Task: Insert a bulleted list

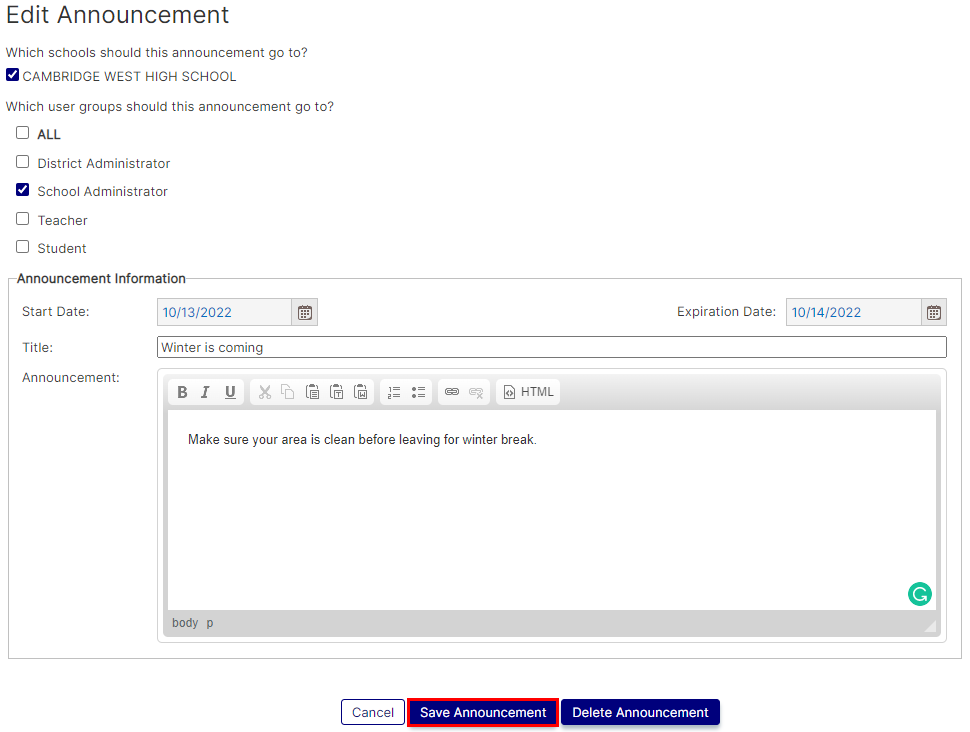Action: point(418,392)
